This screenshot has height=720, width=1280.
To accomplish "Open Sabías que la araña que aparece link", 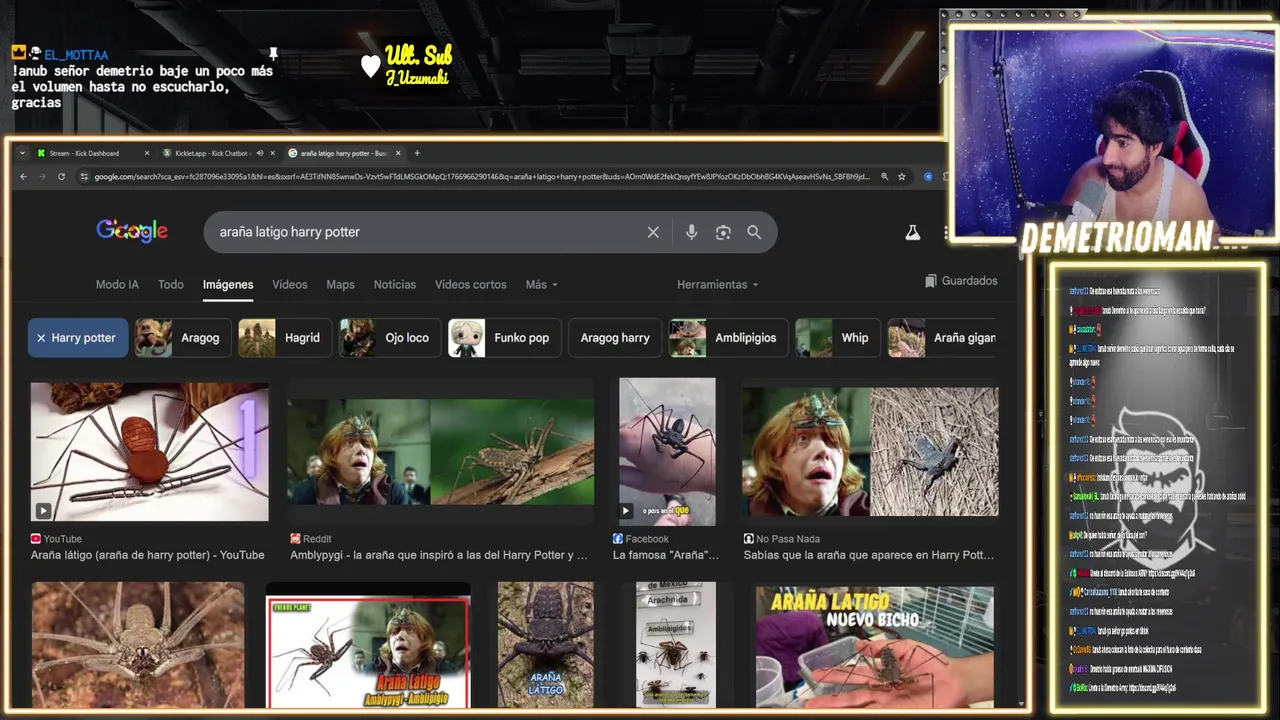I will tap(869, 555).
